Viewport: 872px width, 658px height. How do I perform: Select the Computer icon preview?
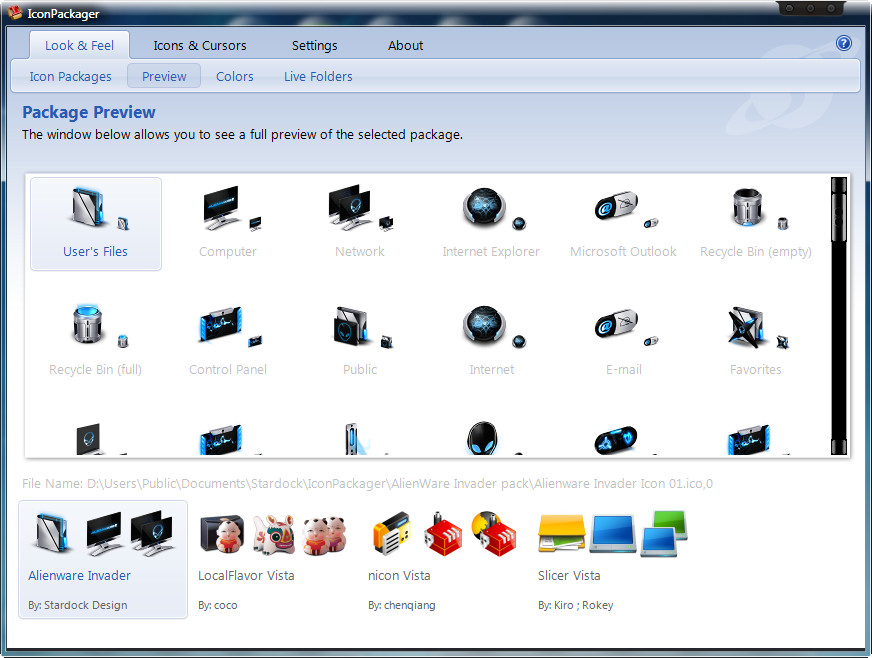228,224
